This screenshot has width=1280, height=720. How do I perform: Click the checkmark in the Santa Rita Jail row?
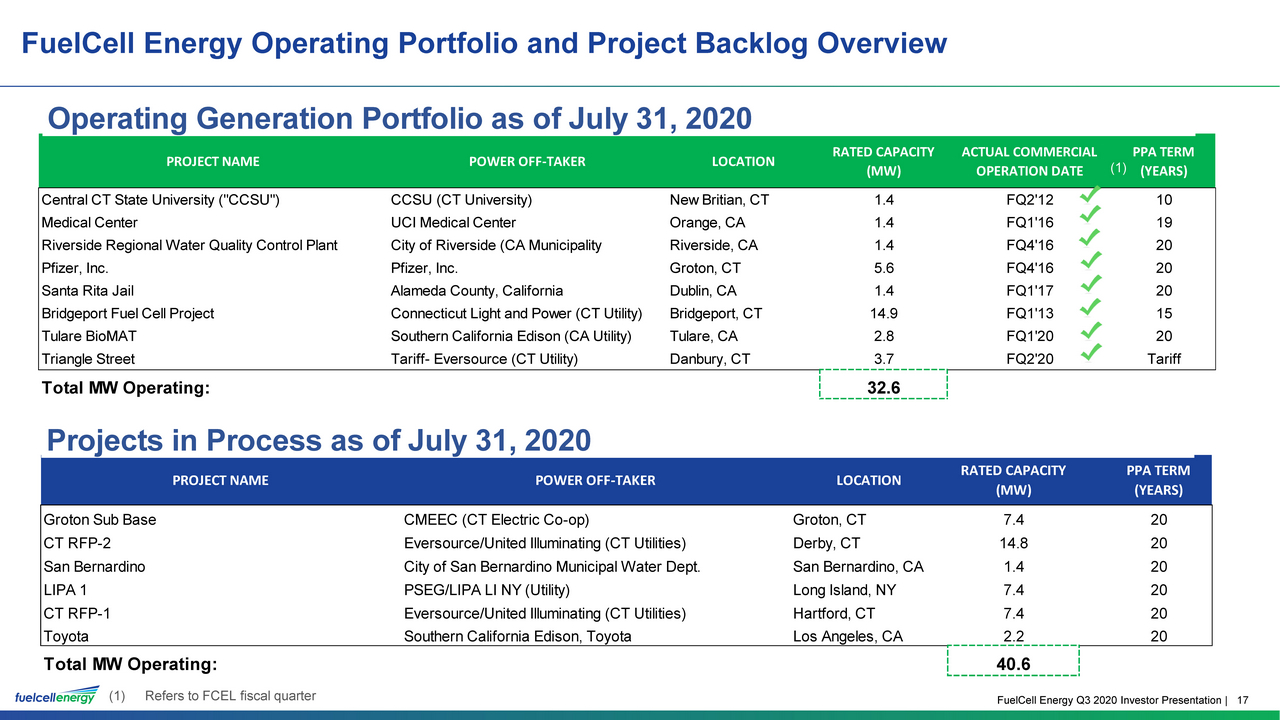coord(1092,284)
